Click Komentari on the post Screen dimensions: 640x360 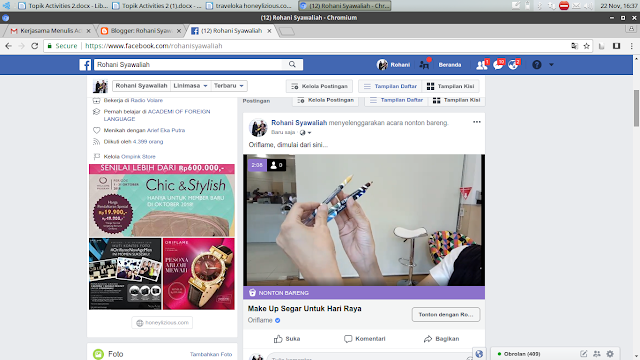(x=364, y=339)
